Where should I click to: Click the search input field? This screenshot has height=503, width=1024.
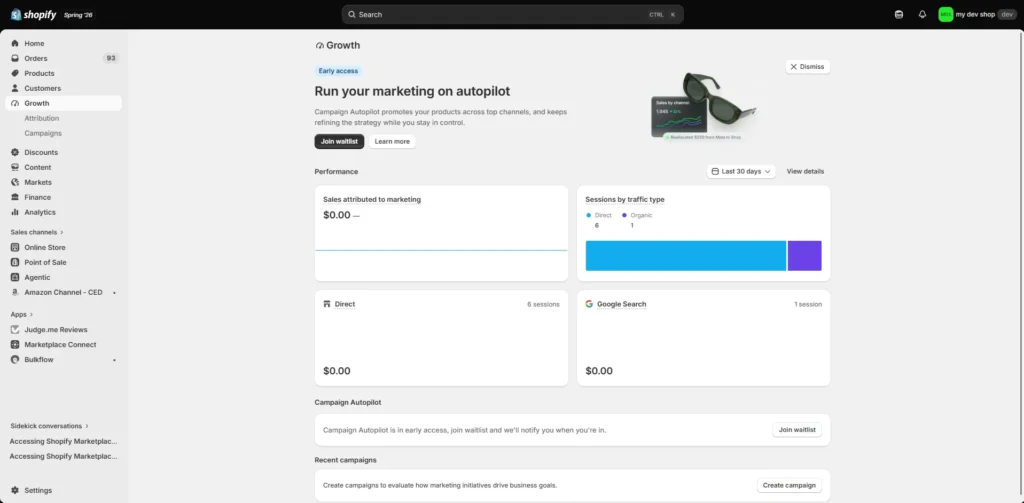tap(513, 14)
